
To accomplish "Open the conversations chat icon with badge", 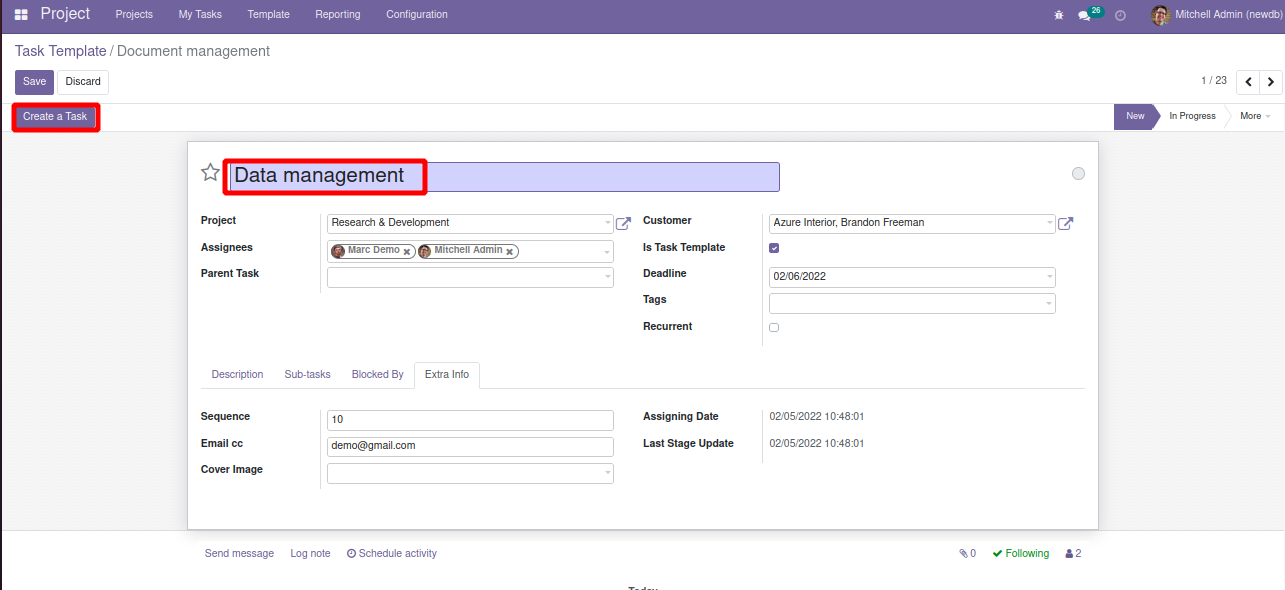I will click(1085, 15).
